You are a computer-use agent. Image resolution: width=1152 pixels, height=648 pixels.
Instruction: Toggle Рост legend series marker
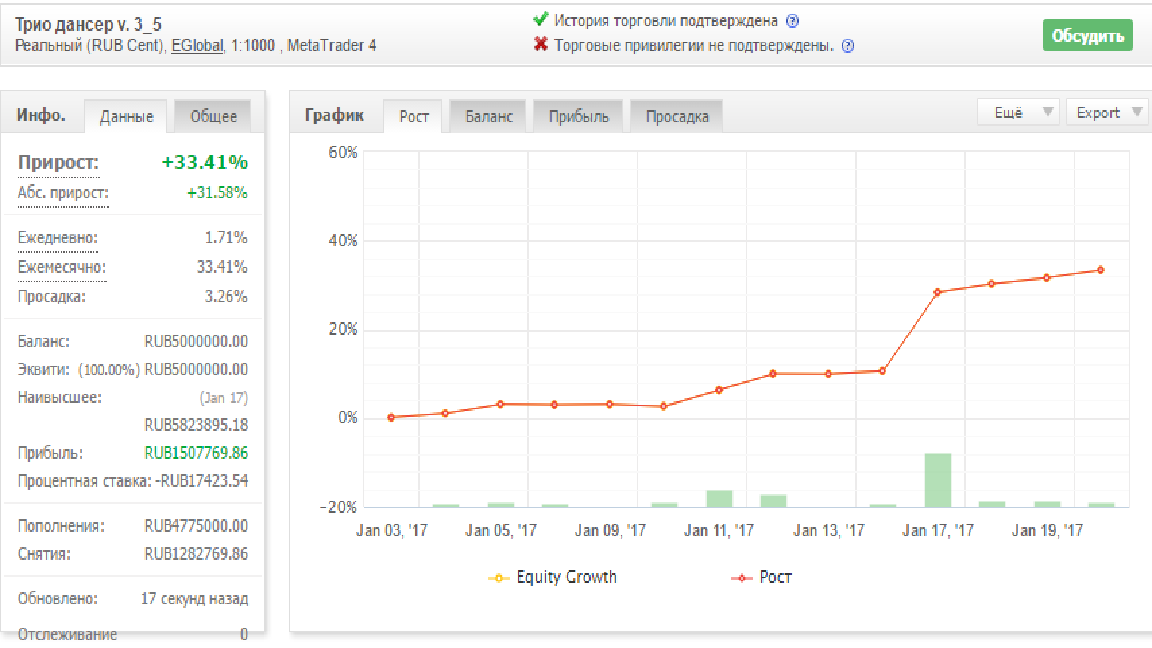click(741, 578)
